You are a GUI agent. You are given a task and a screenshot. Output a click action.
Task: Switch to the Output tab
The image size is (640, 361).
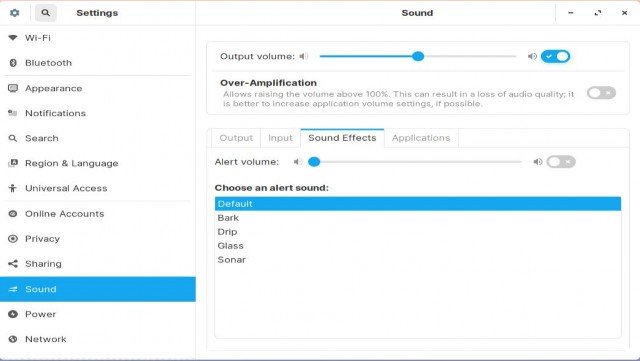point(236,138)
